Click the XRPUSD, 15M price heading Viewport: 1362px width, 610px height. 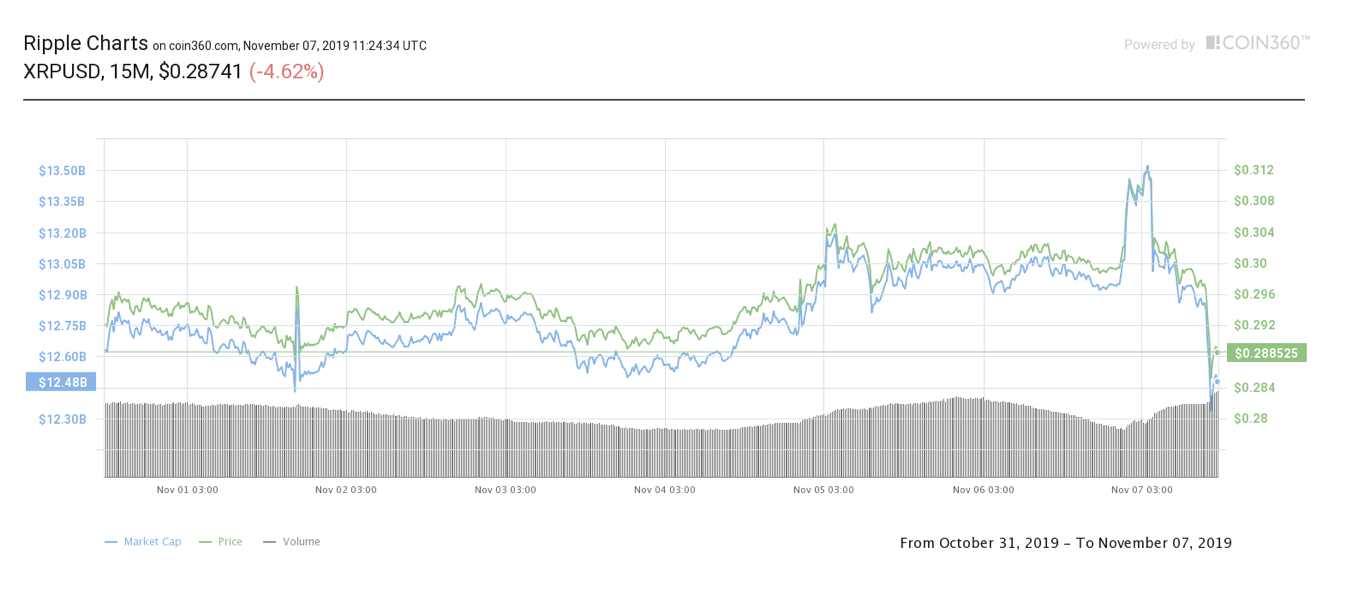[133, 72]
